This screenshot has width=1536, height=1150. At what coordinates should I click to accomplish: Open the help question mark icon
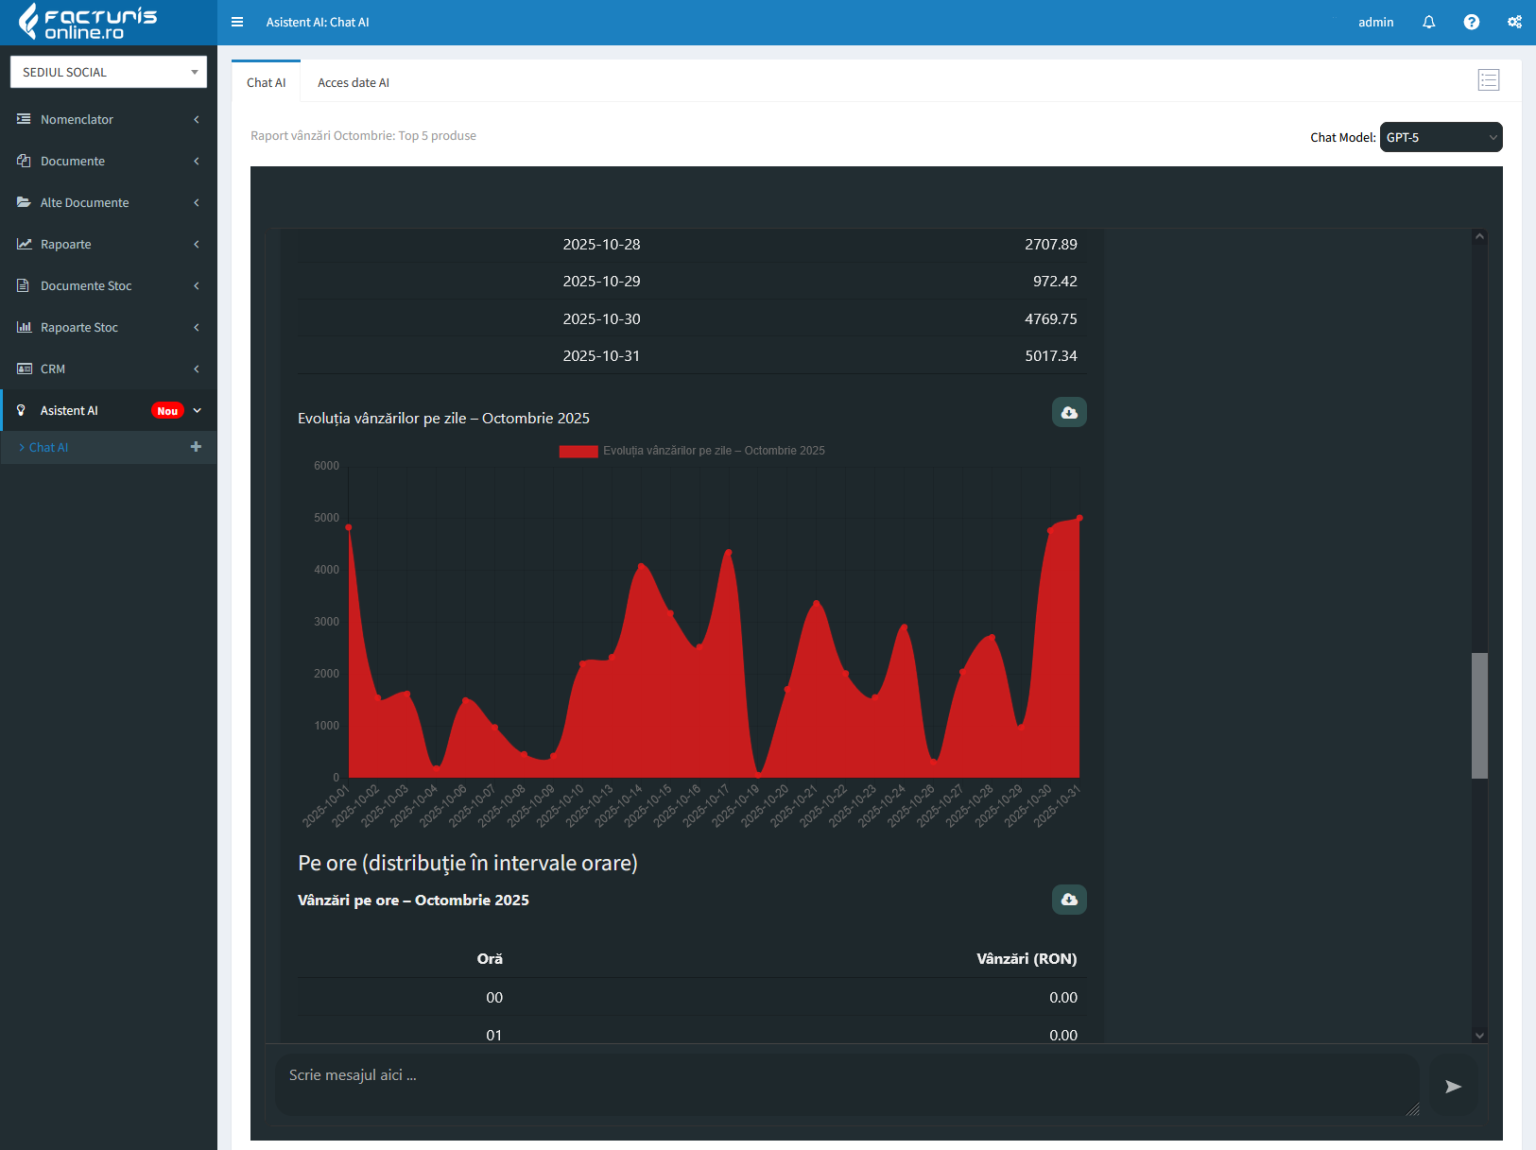[1471, 22]
